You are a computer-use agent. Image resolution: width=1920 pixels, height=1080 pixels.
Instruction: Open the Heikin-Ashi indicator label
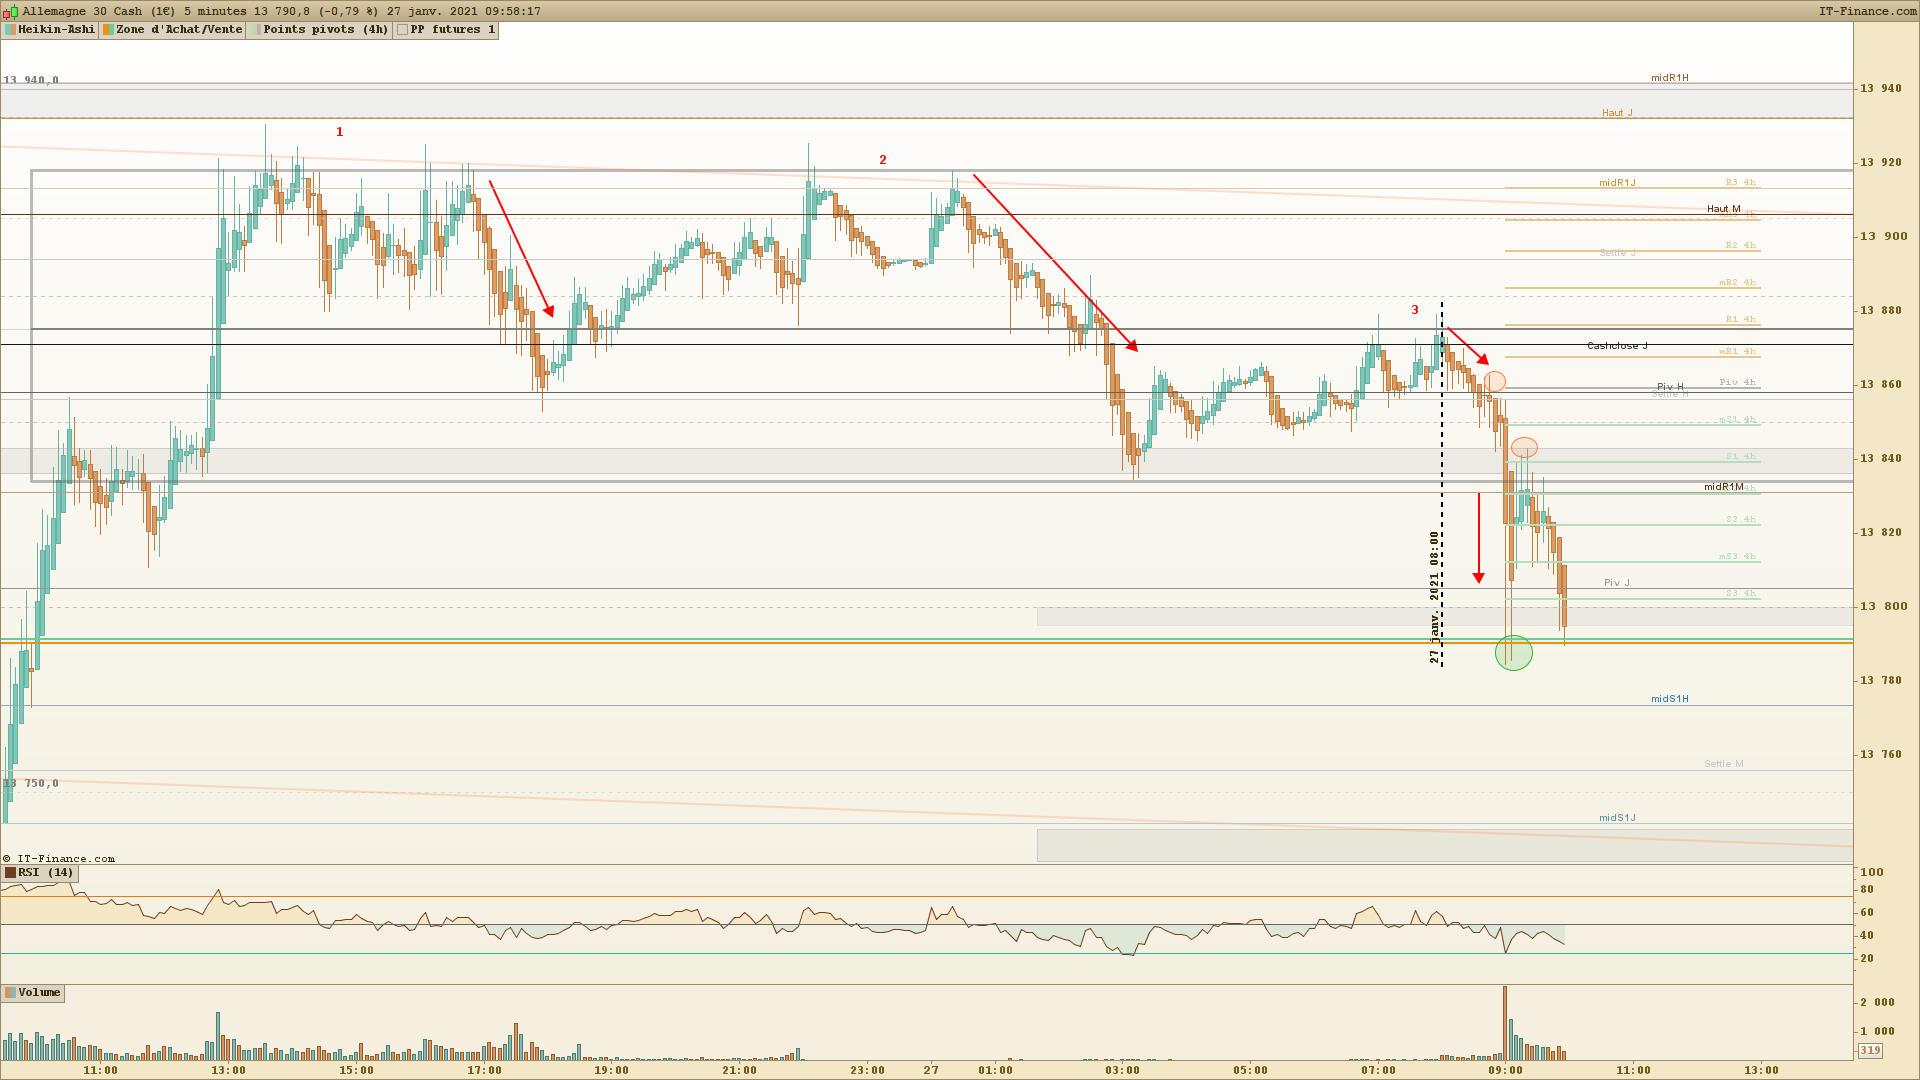pyautogui.click(x=56, y=30)
